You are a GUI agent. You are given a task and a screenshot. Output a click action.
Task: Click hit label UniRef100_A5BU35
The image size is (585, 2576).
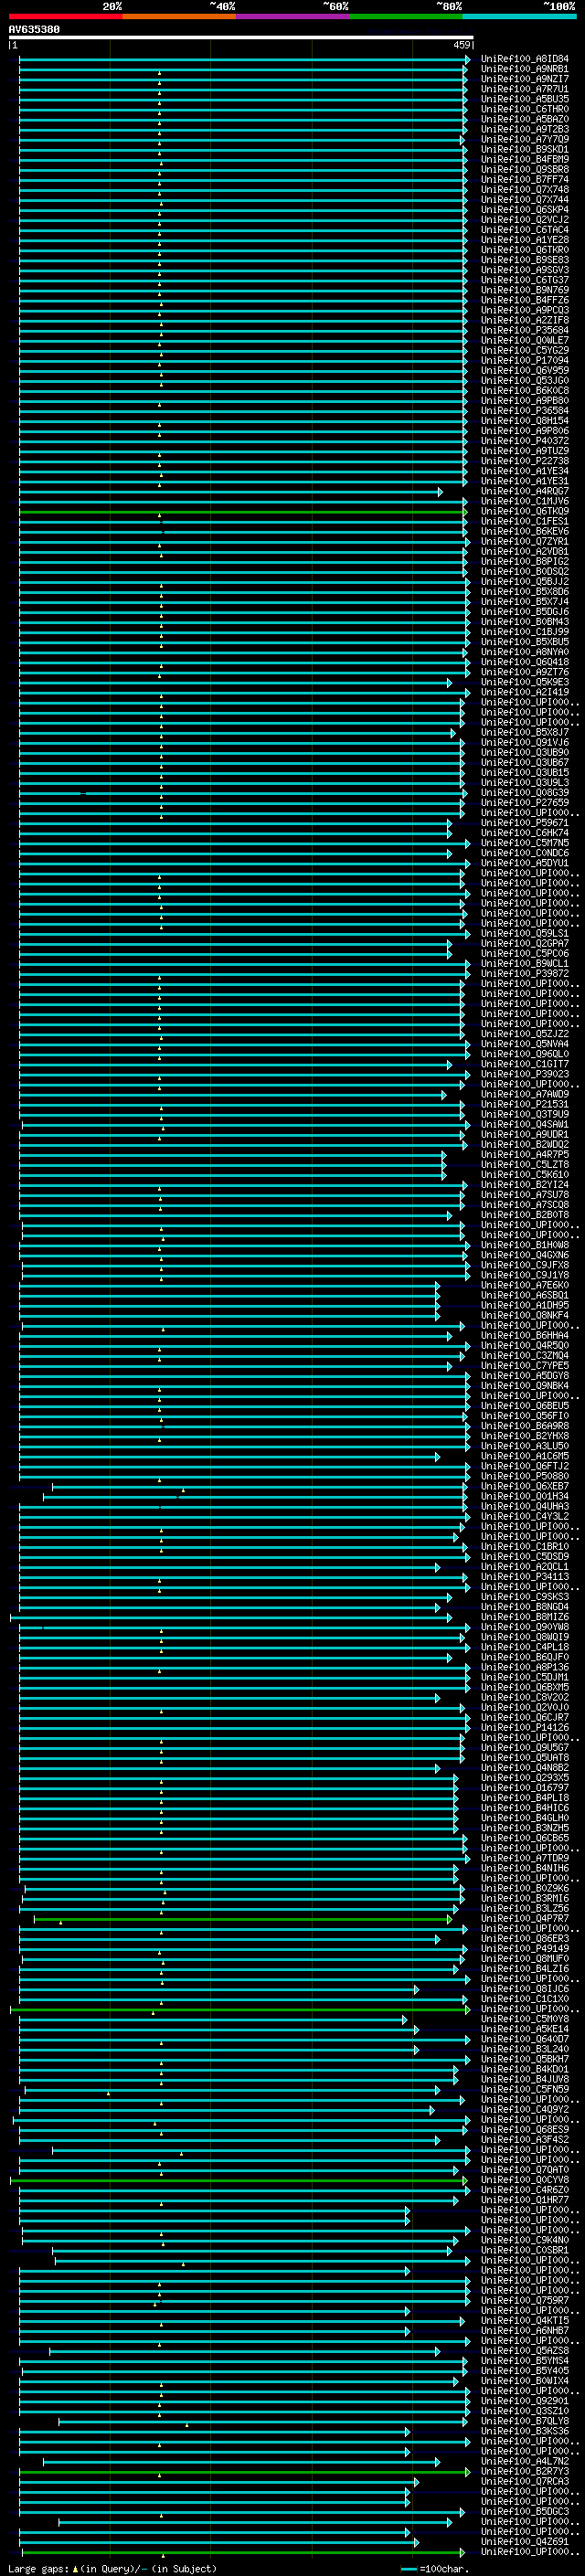(x=525, y=99)
